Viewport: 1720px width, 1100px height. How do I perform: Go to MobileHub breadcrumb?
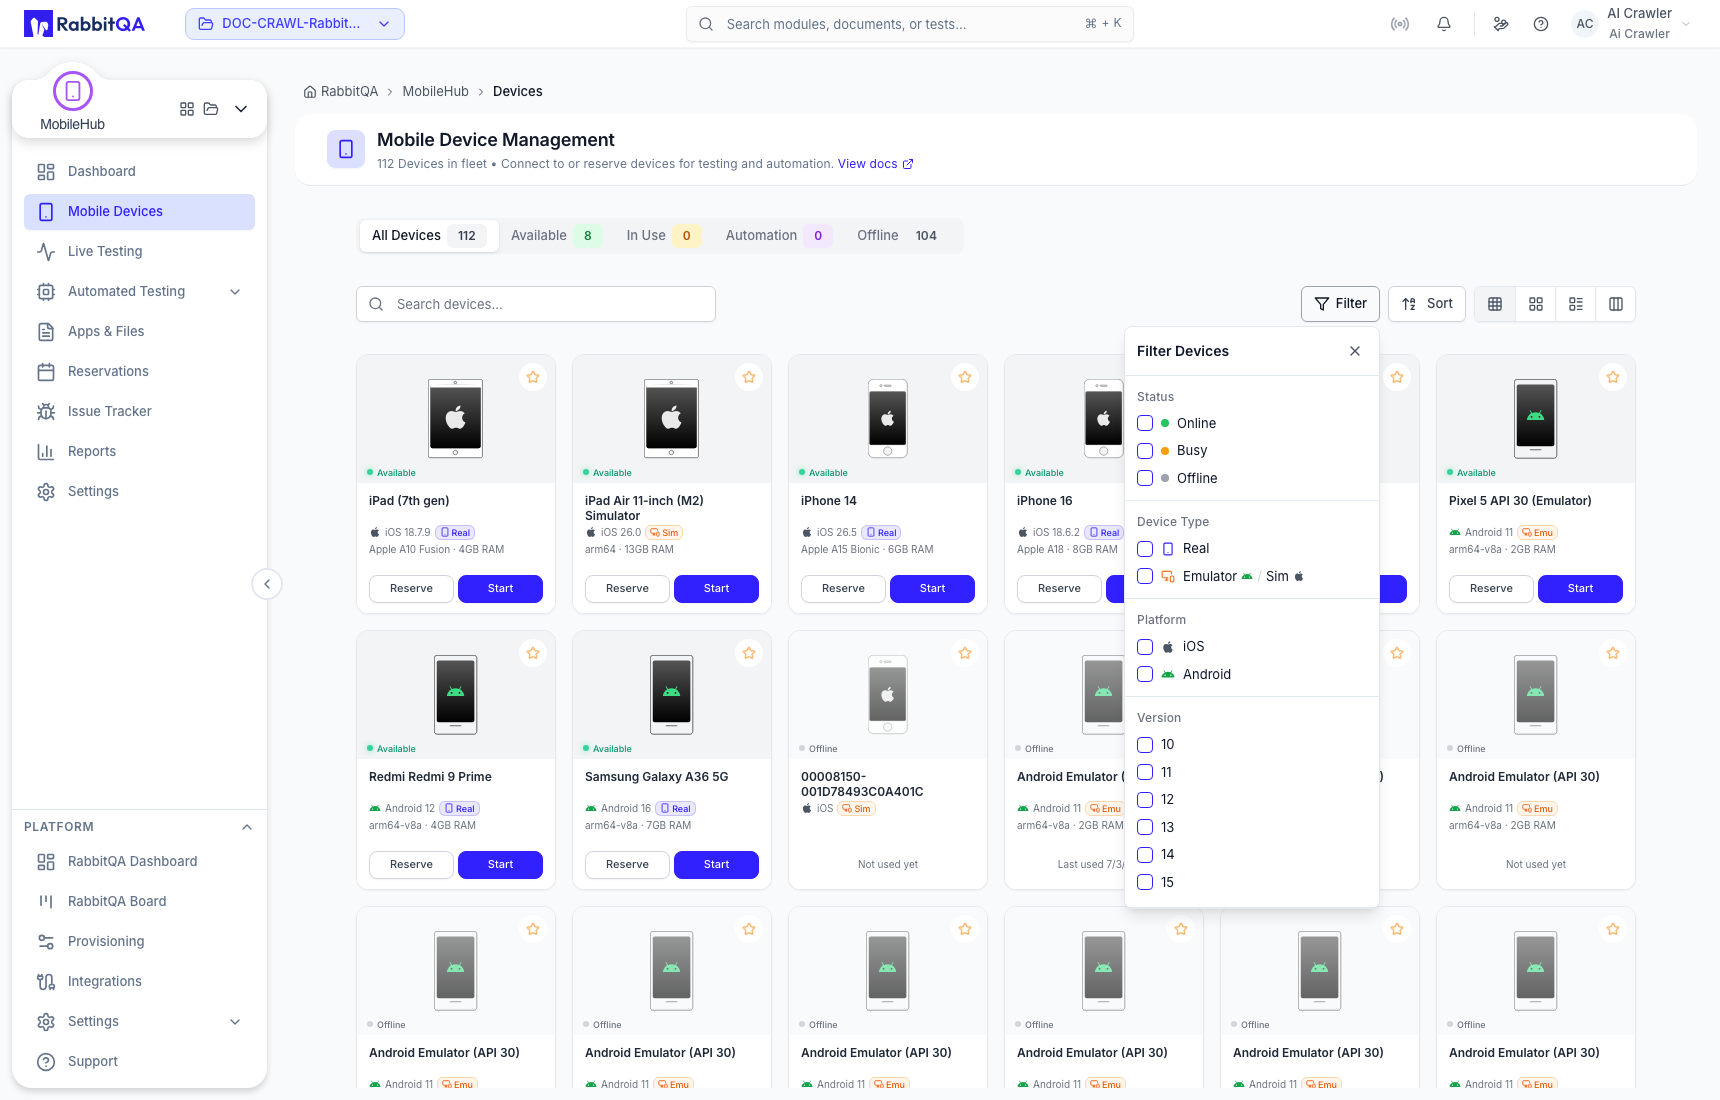click(x=435, y=91)
